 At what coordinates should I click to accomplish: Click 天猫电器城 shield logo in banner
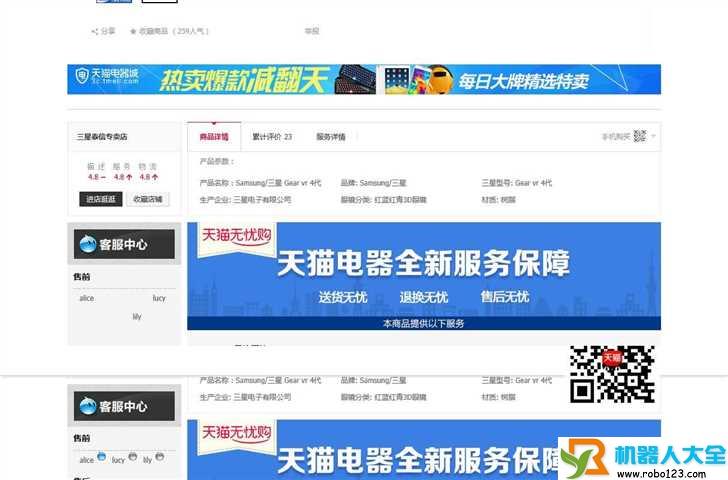(82, 76)
